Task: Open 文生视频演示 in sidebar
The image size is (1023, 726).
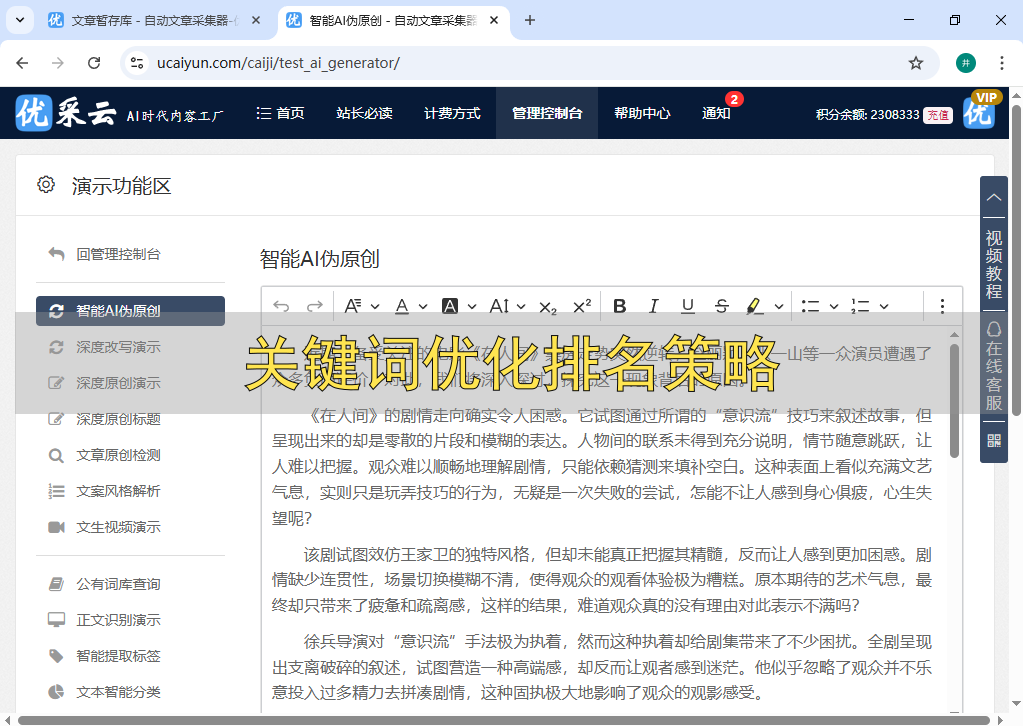Action: tap(117, 526)
